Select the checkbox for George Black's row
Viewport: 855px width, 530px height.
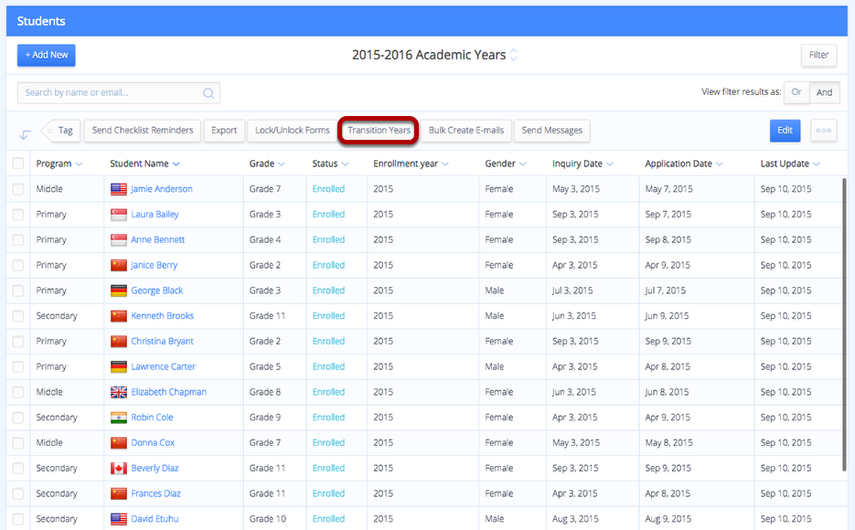[18, 291]
